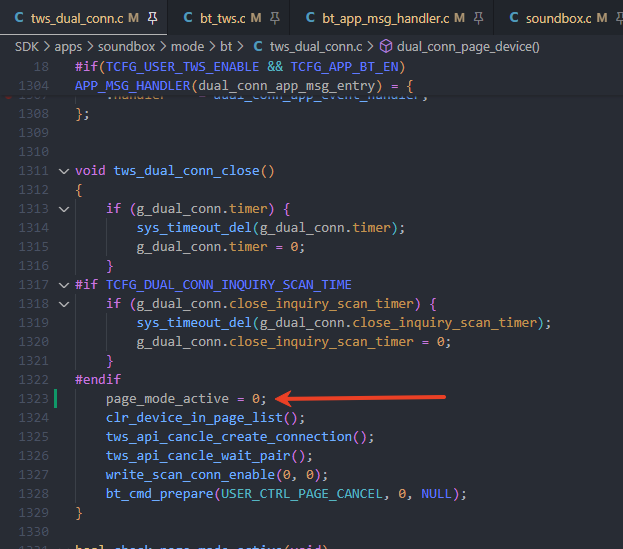Select SDK in the breadcrumb path

27,46
